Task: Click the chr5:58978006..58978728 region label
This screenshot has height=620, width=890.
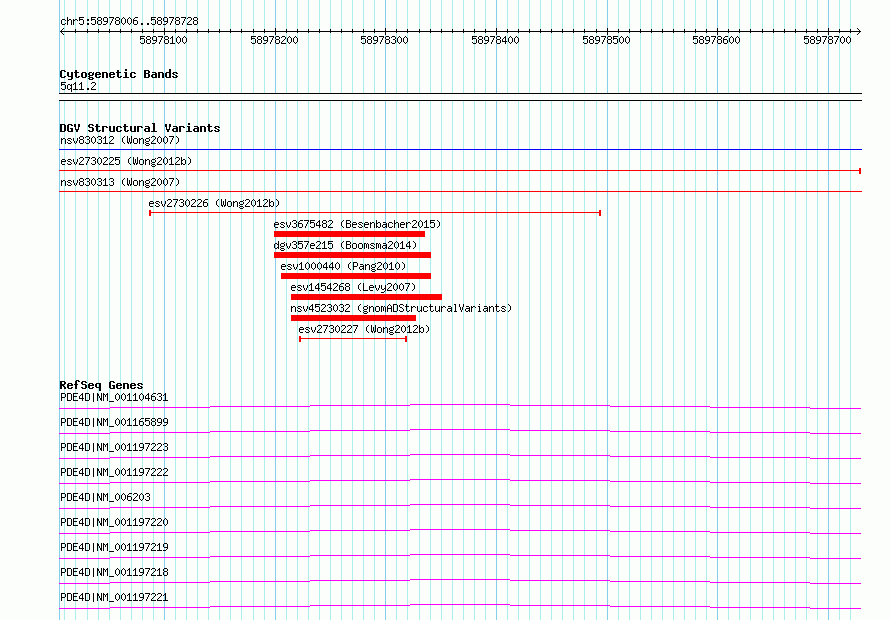Action: point(129,21)
